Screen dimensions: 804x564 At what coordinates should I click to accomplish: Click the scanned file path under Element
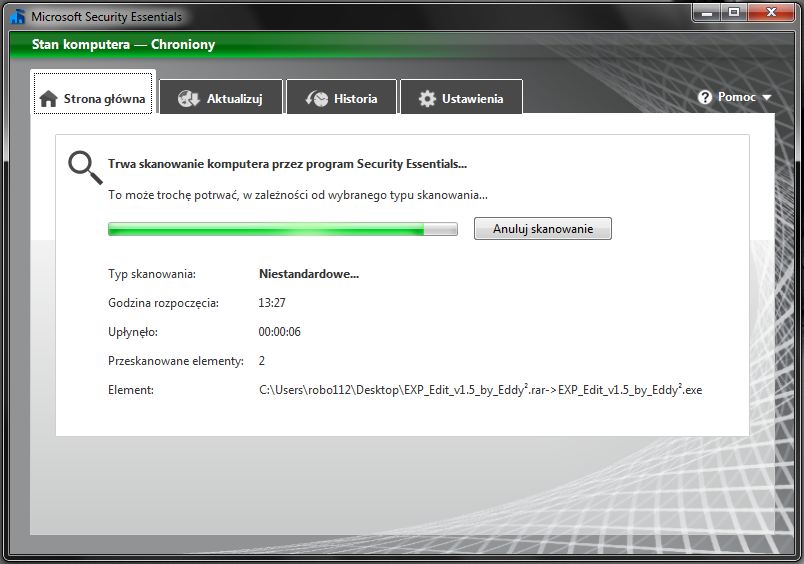[480, 390]
